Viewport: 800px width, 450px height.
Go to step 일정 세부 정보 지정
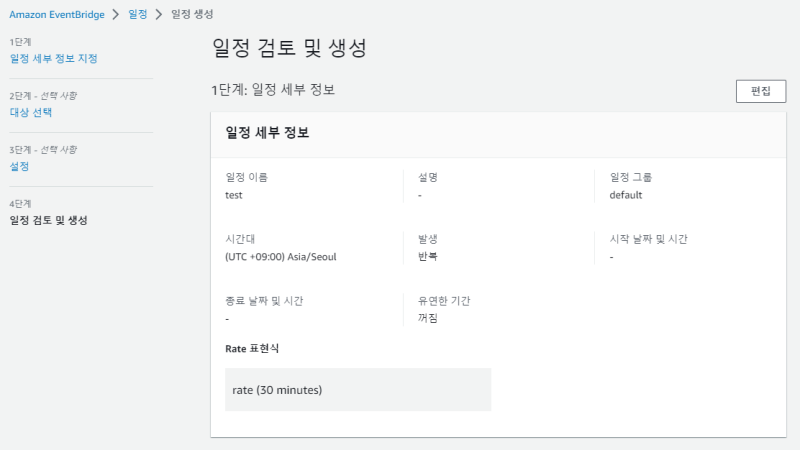[53, 58]
